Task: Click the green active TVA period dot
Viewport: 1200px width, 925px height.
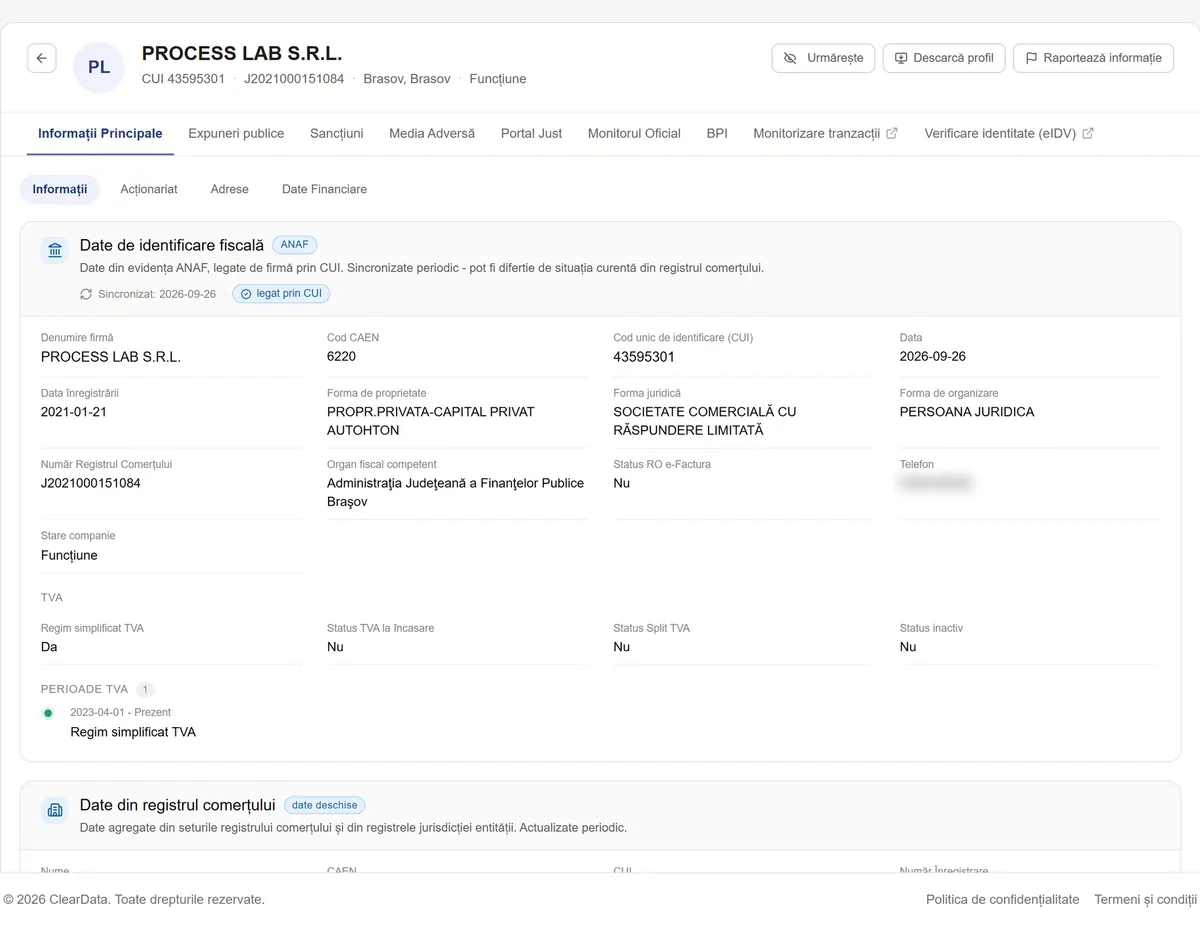Action: [48, 713]
